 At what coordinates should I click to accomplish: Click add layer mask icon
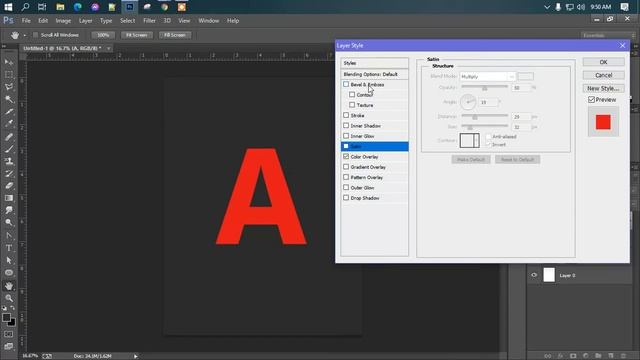pyautogui.click(x=573, y=356)
